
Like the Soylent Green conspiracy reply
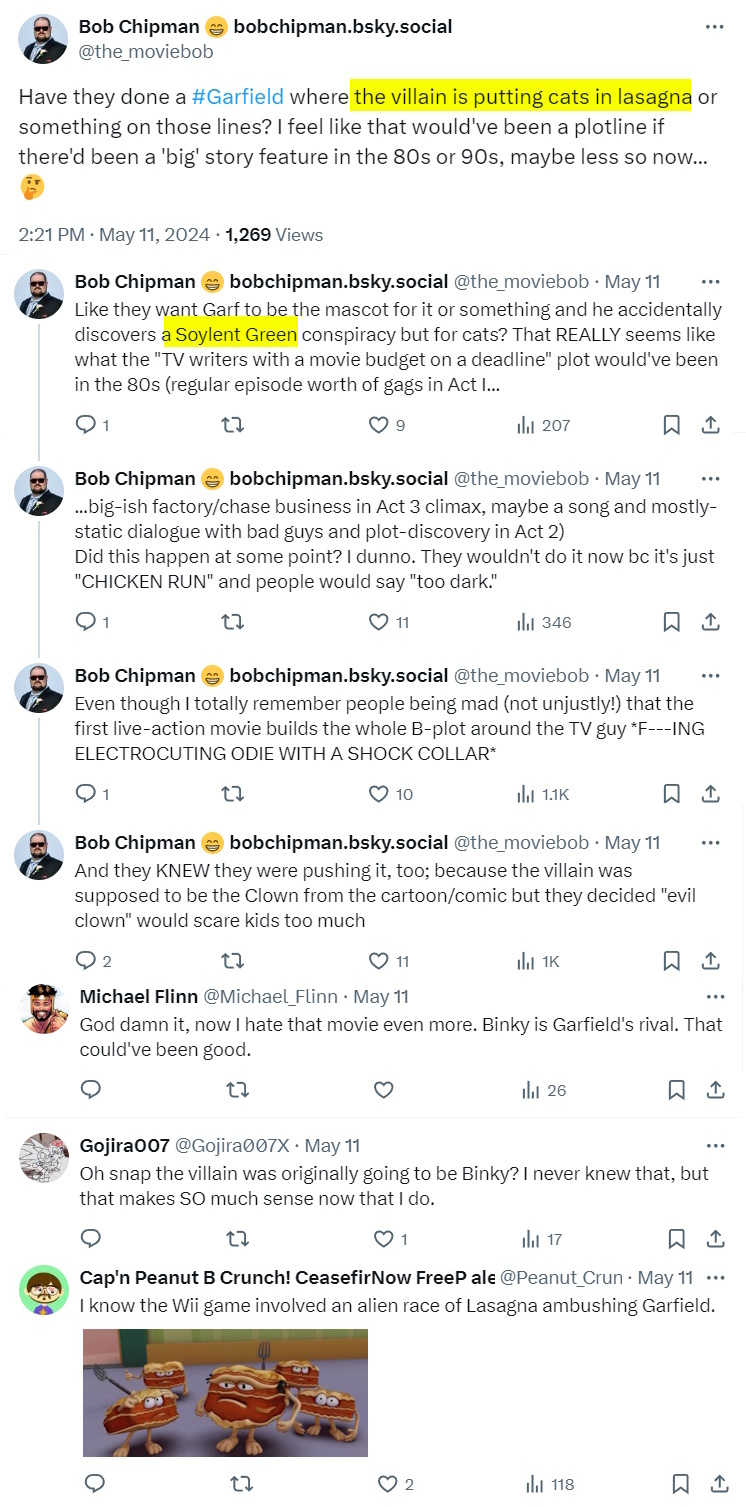(x=379, y=425)
